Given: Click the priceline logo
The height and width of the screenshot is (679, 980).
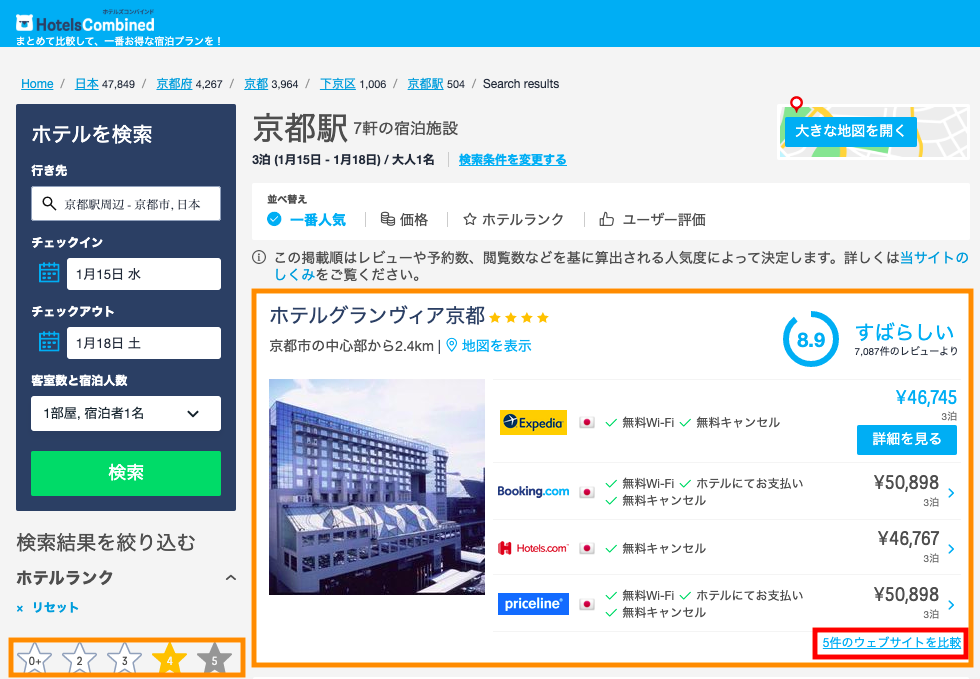Looking at the screenshot, I should pos(533,604).
